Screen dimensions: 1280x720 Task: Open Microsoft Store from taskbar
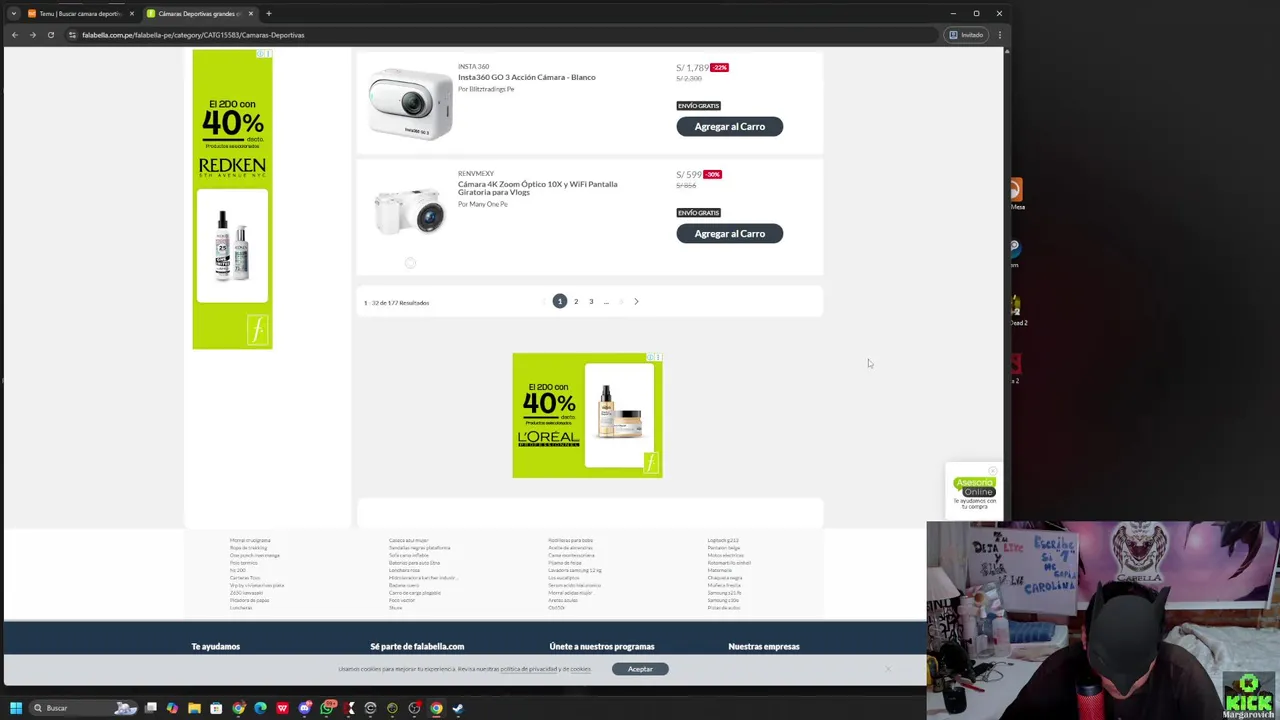[x=216, y=708]
